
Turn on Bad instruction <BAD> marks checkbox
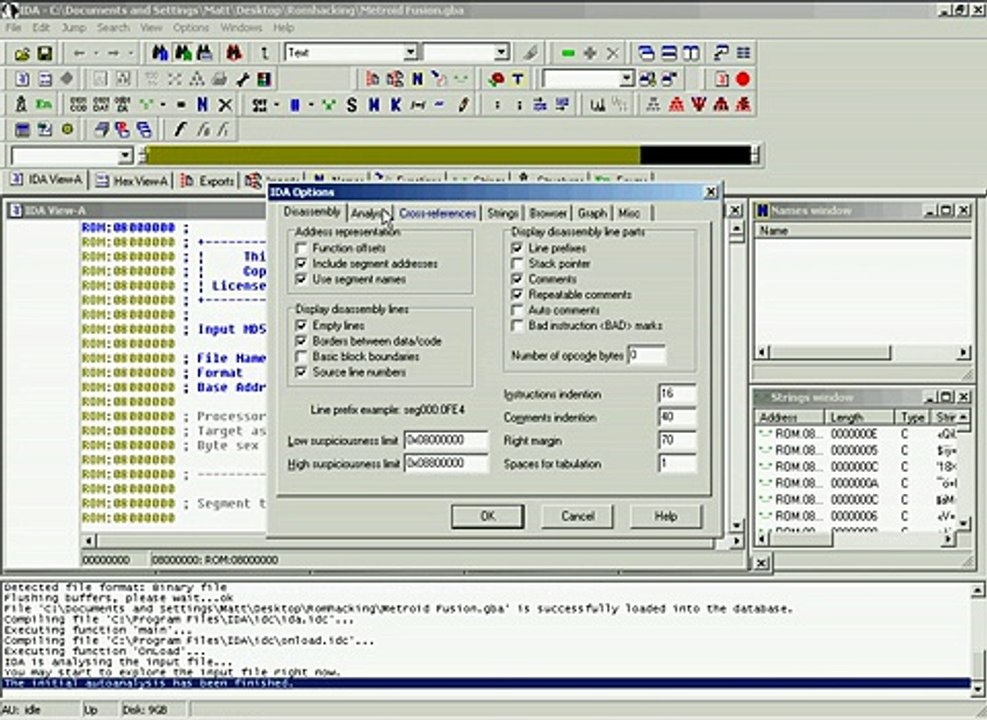point(517,326)
